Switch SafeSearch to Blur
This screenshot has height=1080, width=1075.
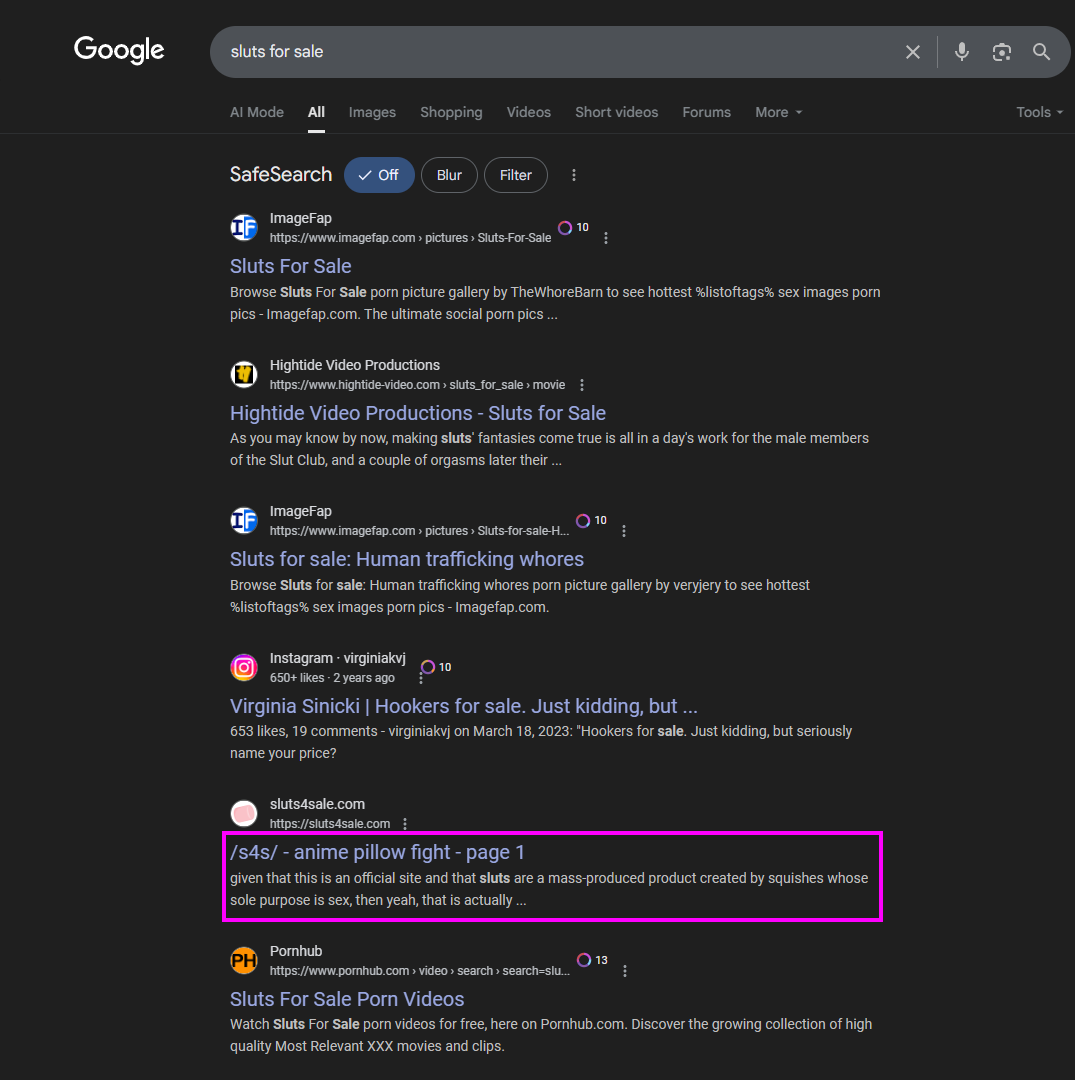tap(449, 175)
